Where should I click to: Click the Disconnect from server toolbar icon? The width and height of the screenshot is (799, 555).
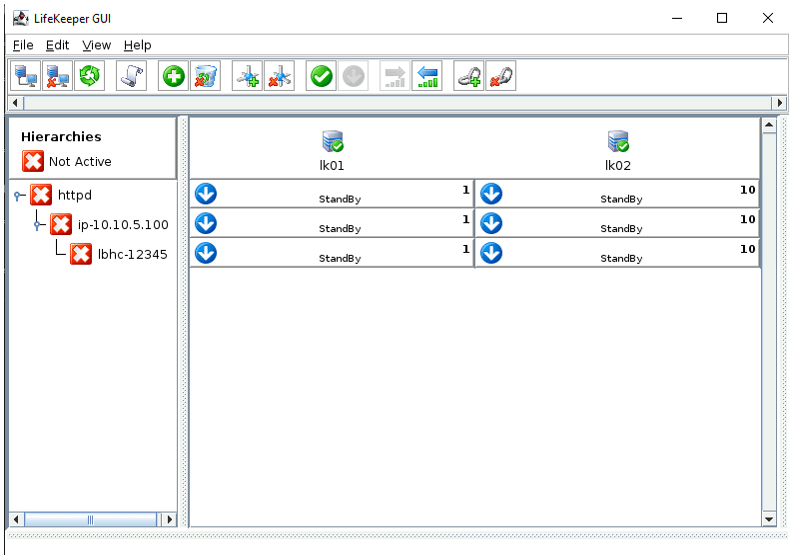57,76
